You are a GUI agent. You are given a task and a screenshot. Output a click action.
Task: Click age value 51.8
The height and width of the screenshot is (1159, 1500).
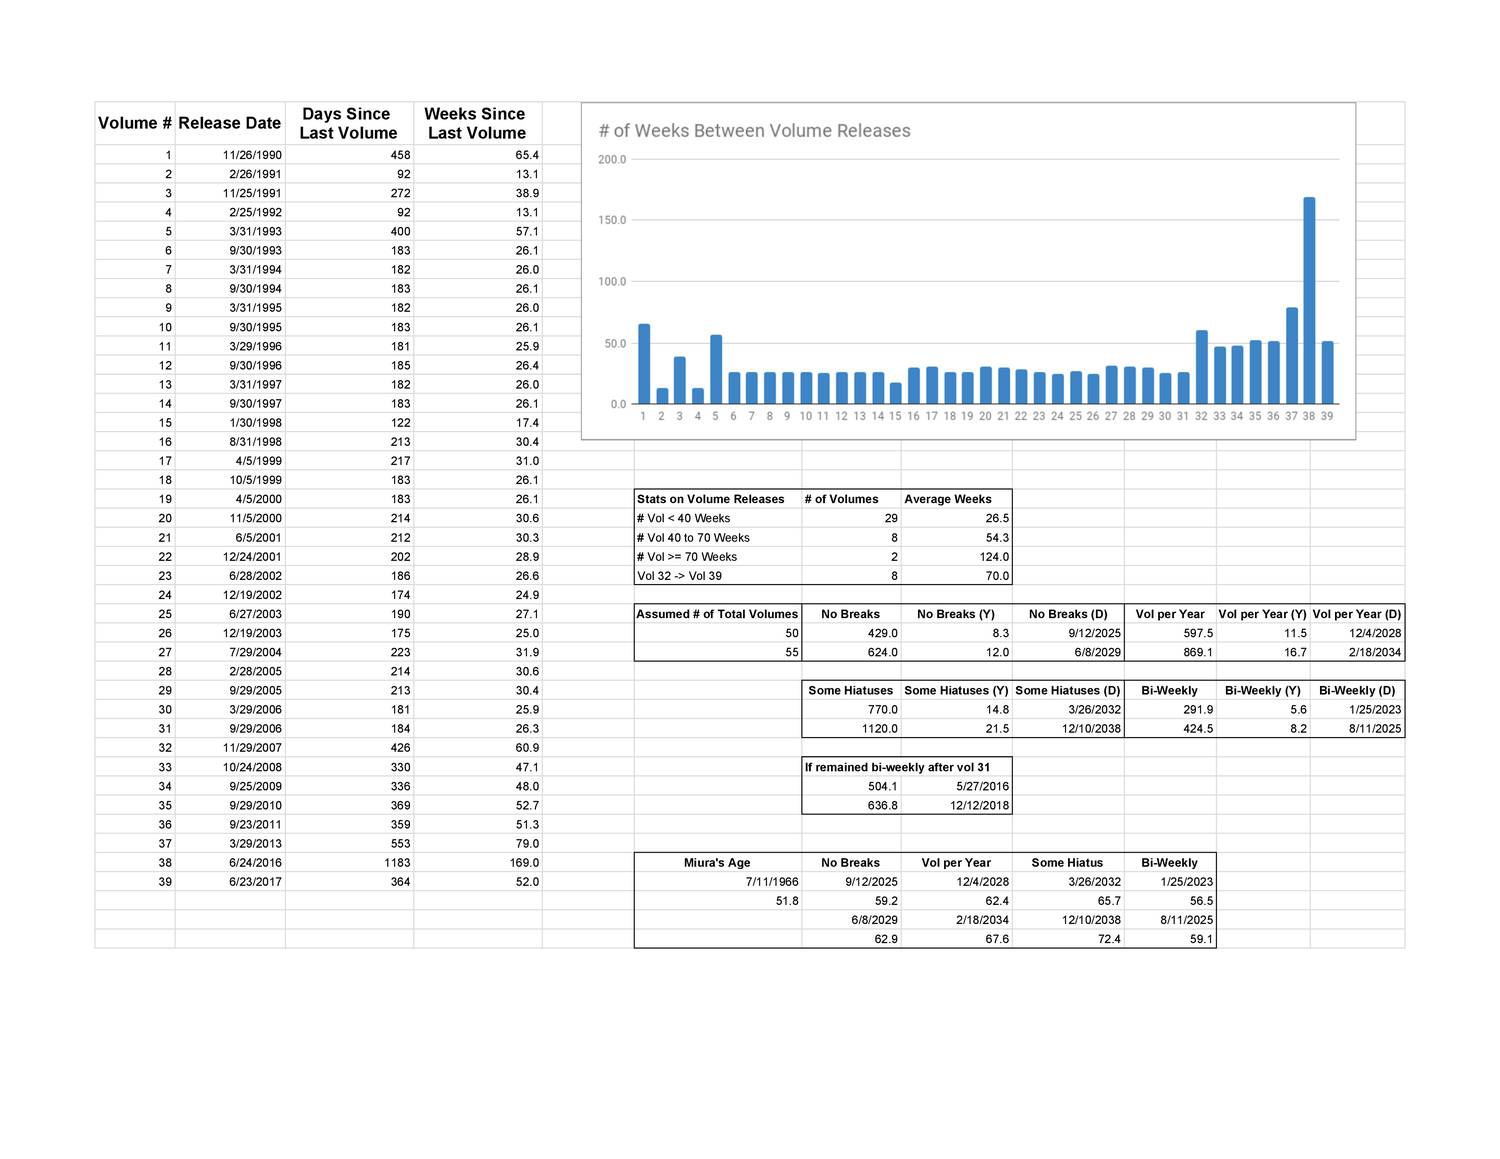click(x=718, y=901)
